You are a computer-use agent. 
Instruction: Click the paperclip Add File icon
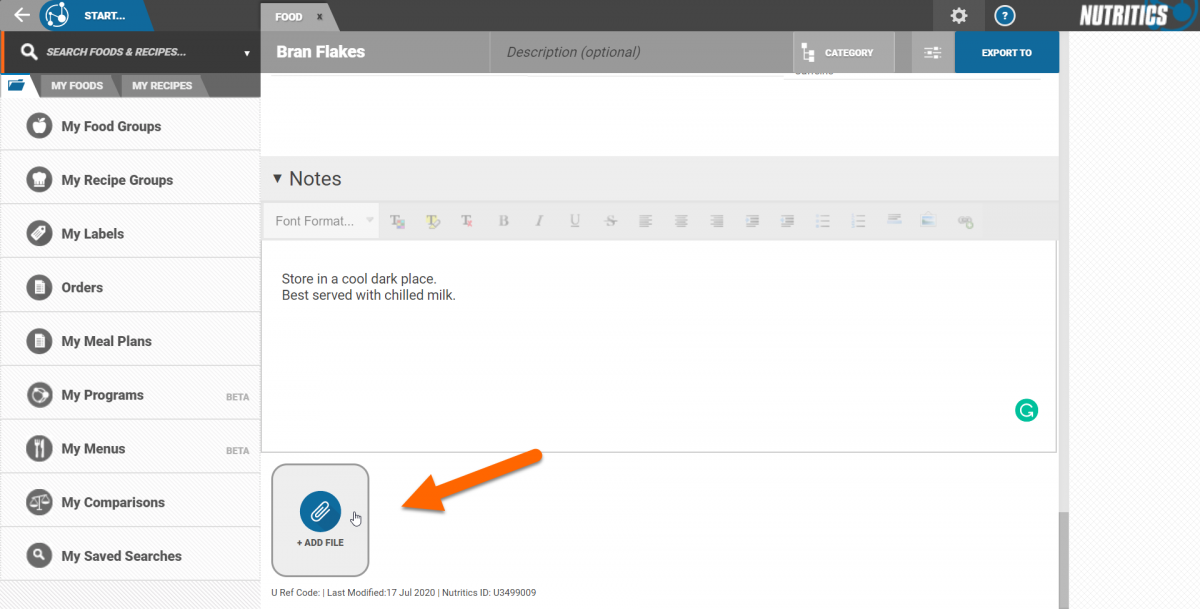click(320, 511)
